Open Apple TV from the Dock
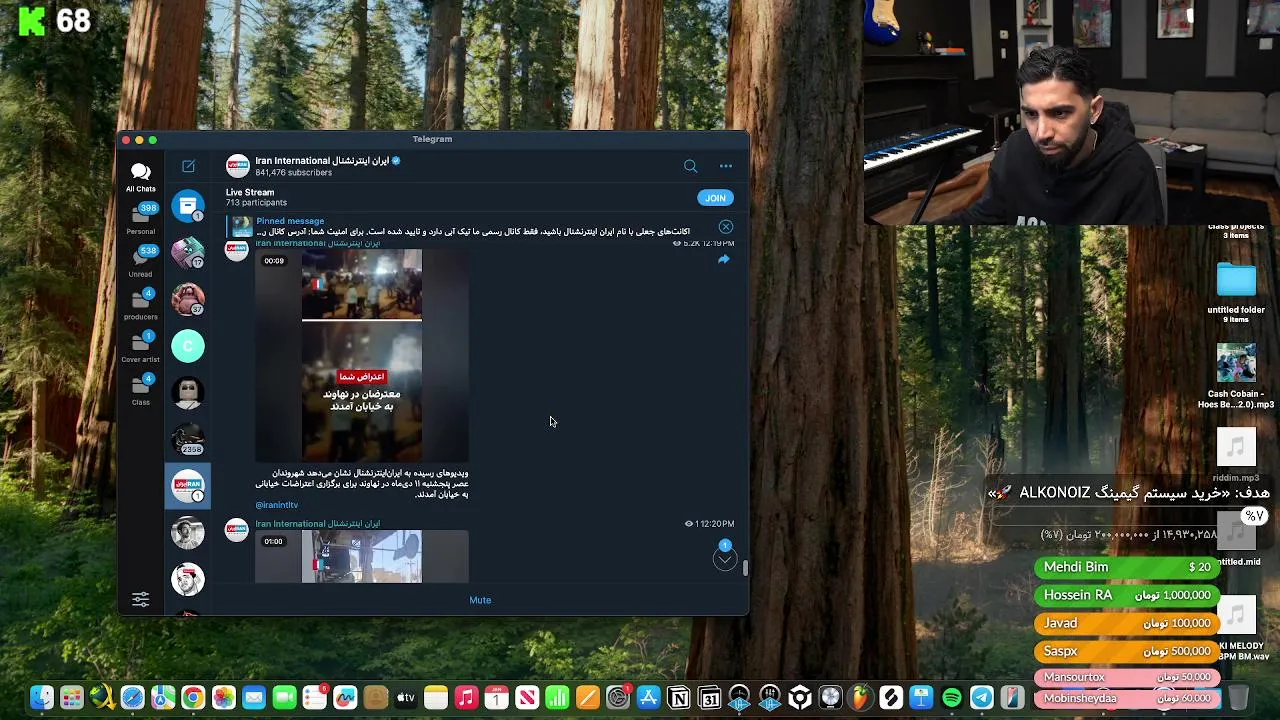The width and height of the screenshot is (1280, 720). point(405,698)
